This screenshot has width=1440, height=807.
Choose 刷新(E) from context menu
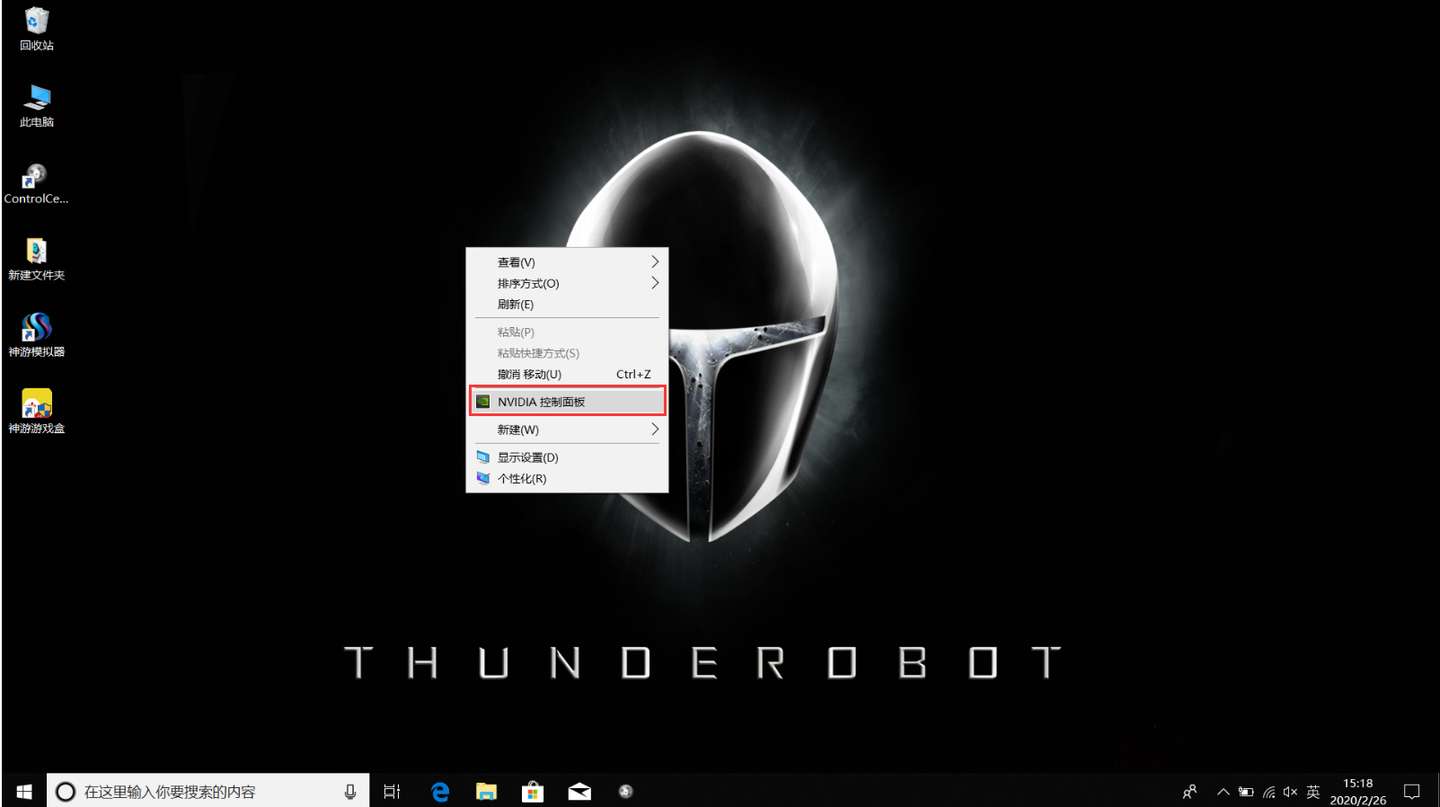pos(567,304)
